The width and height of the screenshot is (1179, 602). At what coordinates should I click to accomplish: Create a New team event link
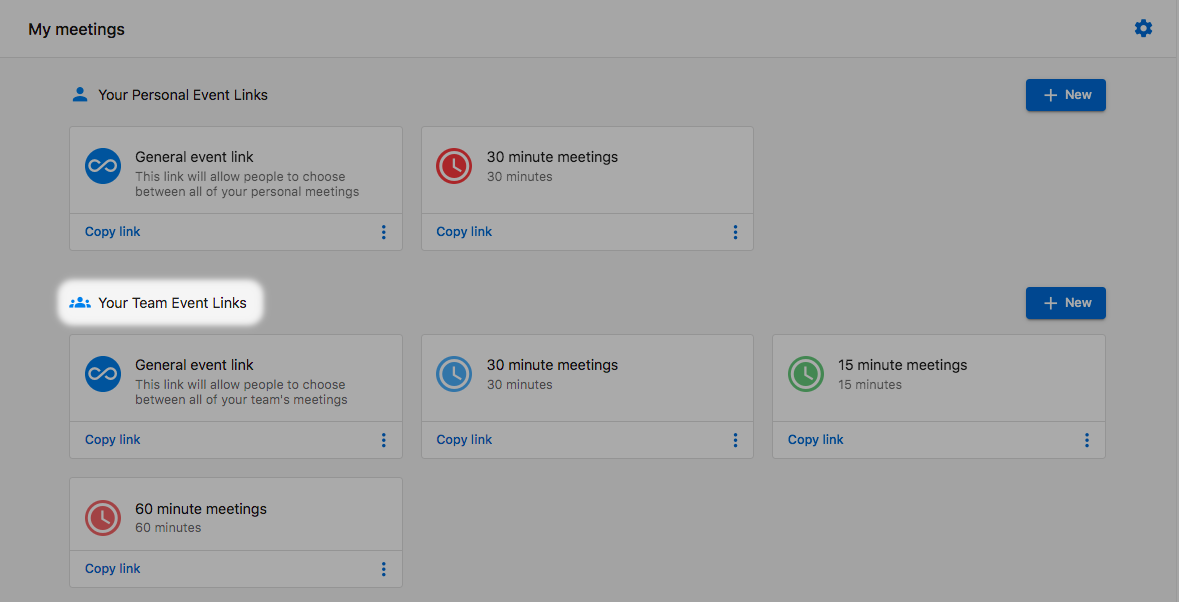[1065, 303]
